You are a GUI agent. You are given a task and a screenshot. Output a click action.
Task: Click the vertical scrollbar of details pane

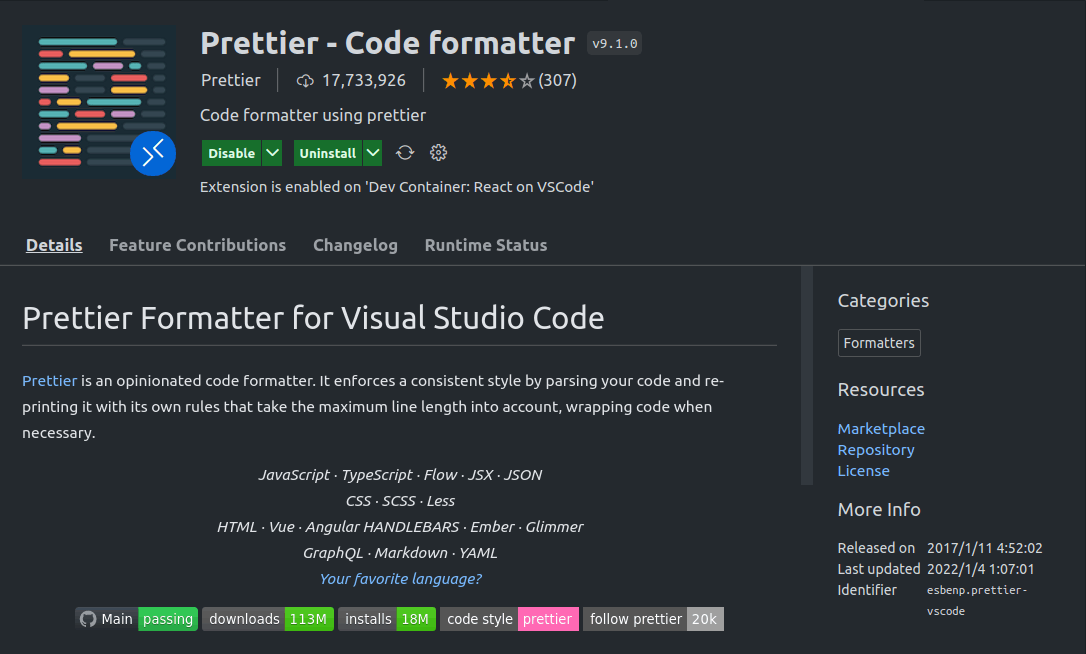pyautogui.click(x=807, y=375)
